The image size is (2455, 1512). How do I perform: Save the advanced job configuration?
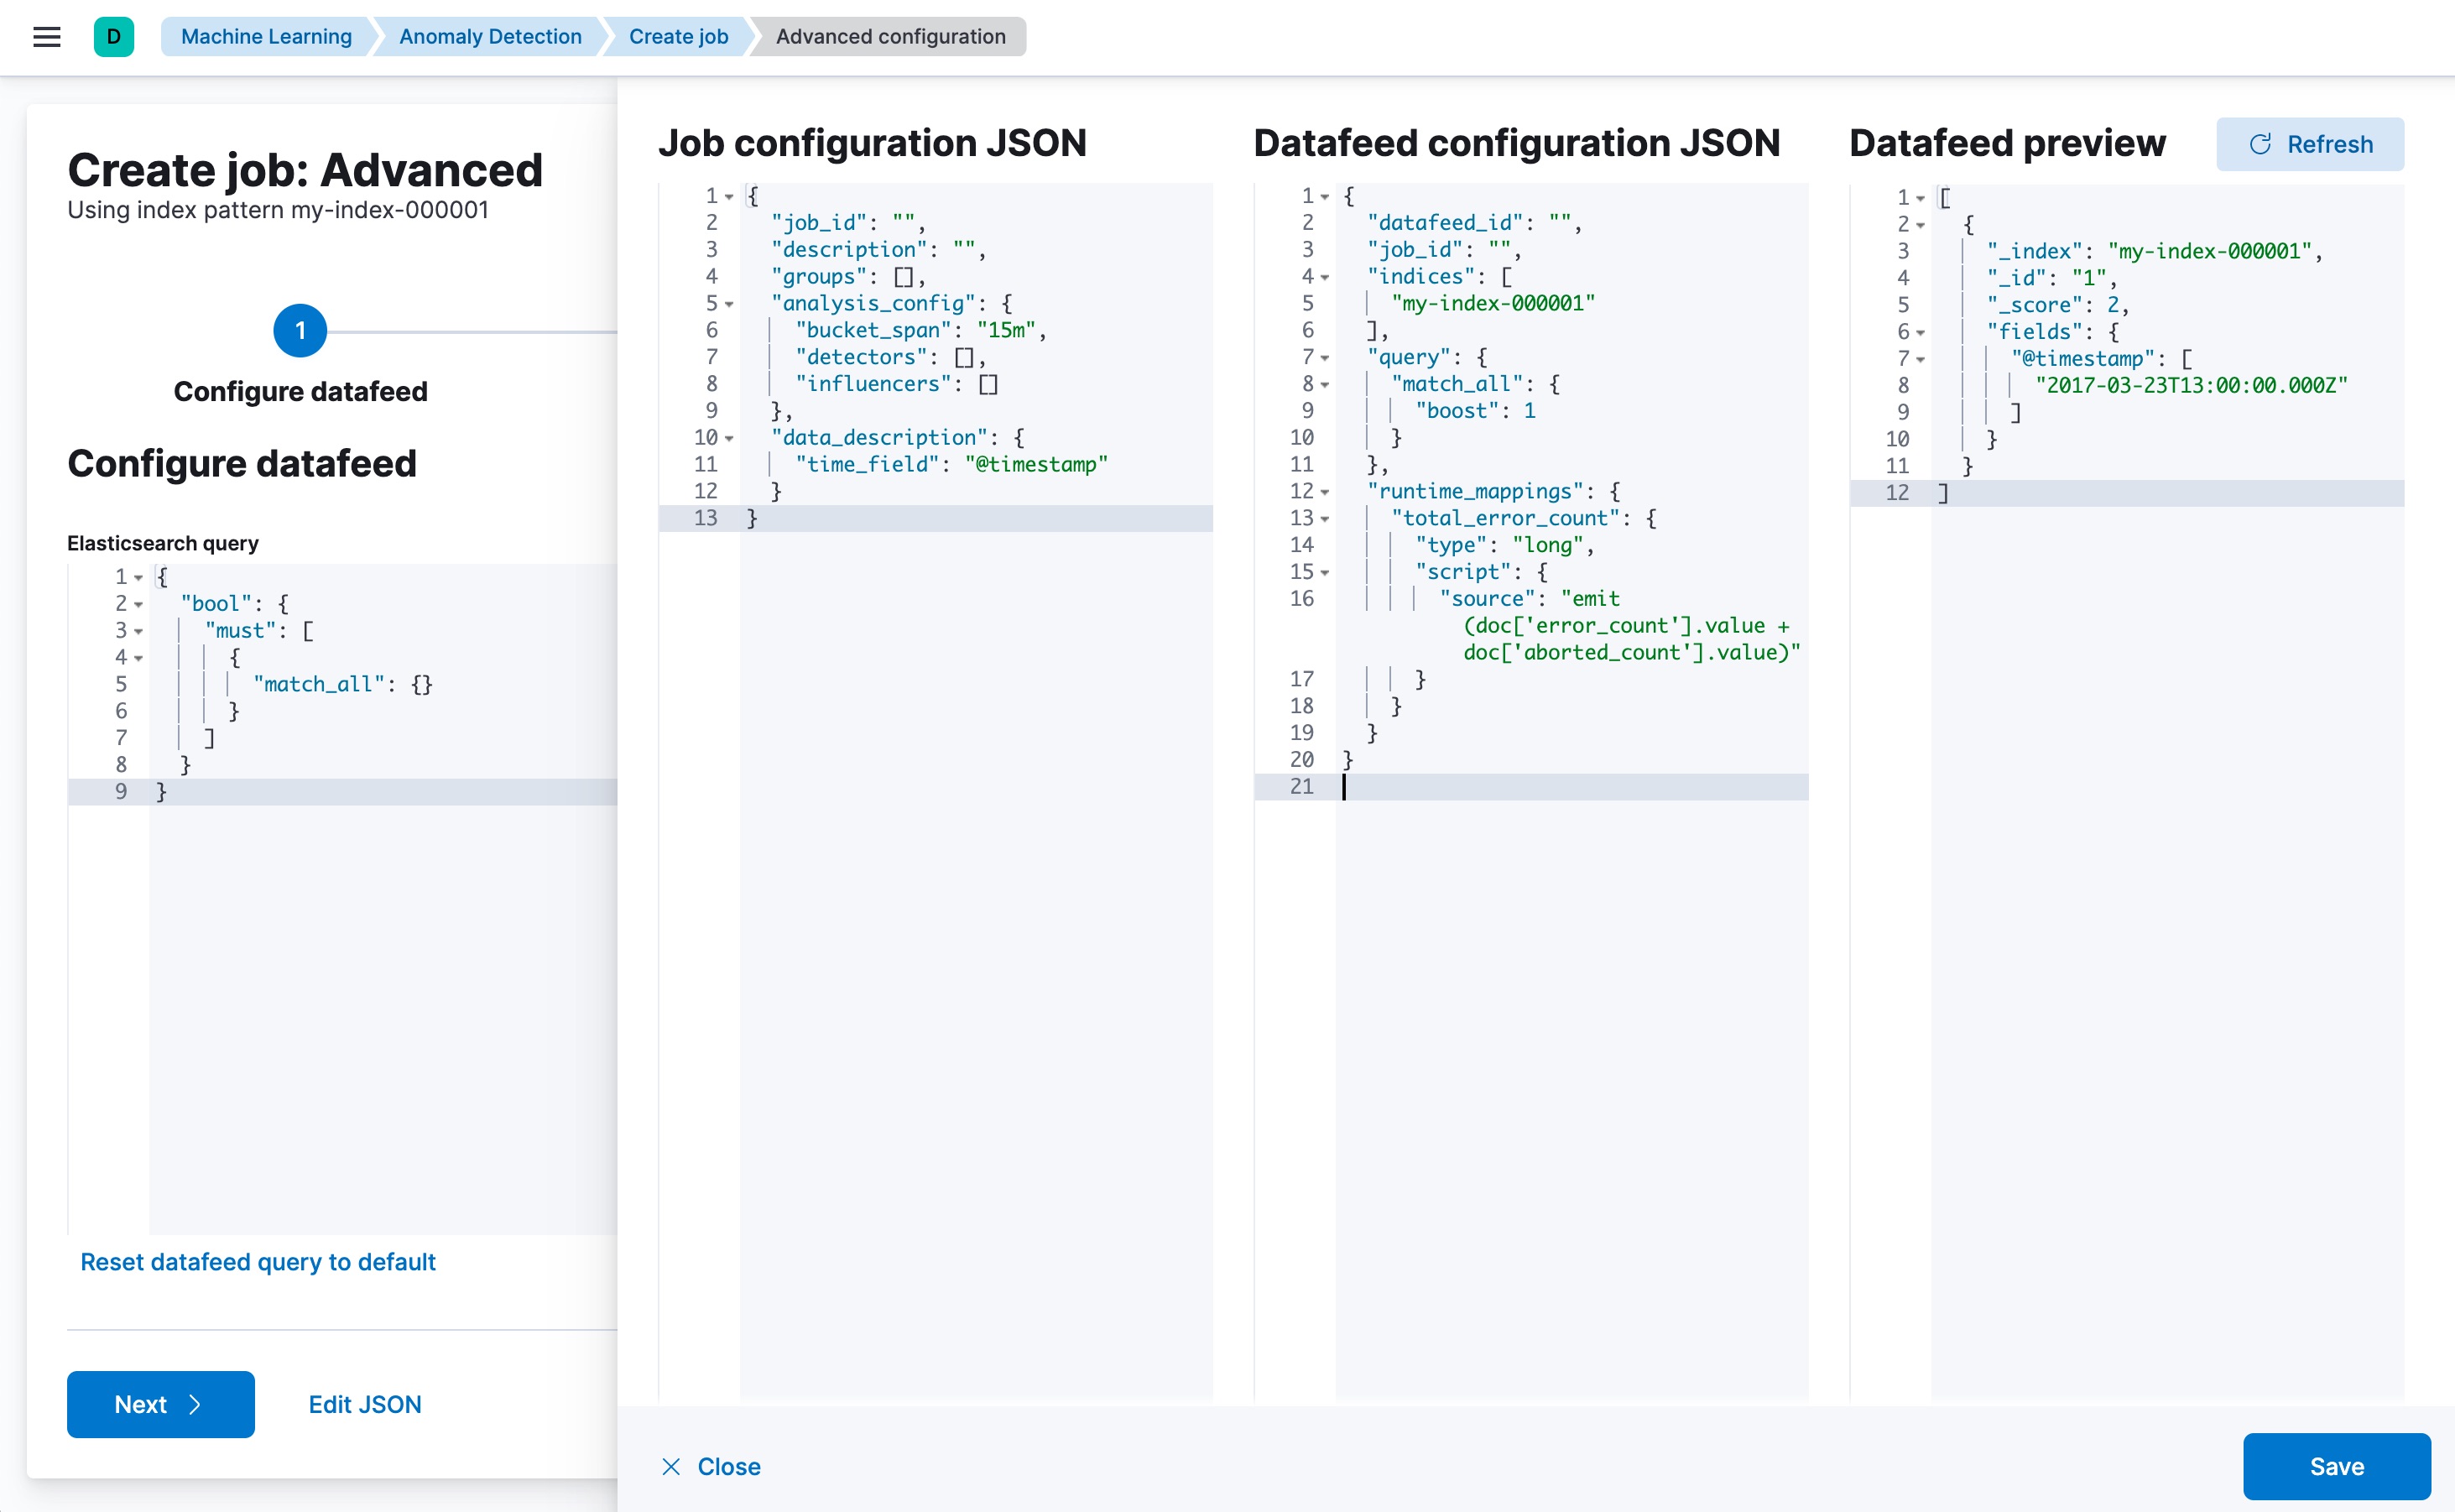click(x=2337, y=1466)
